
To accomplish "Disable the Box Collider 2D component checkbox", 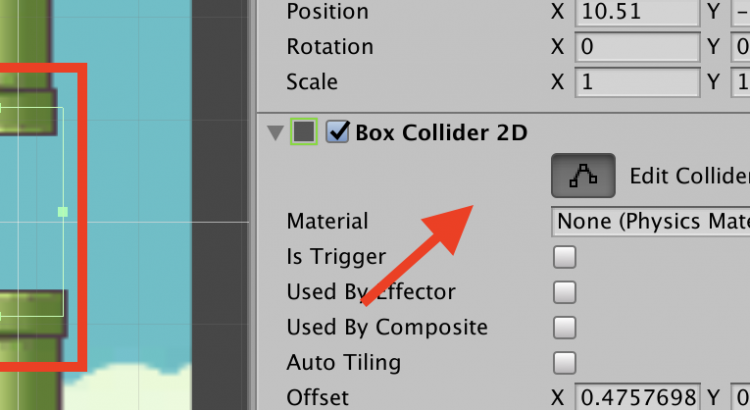I will pyautogui.click(x=337, y=131).
